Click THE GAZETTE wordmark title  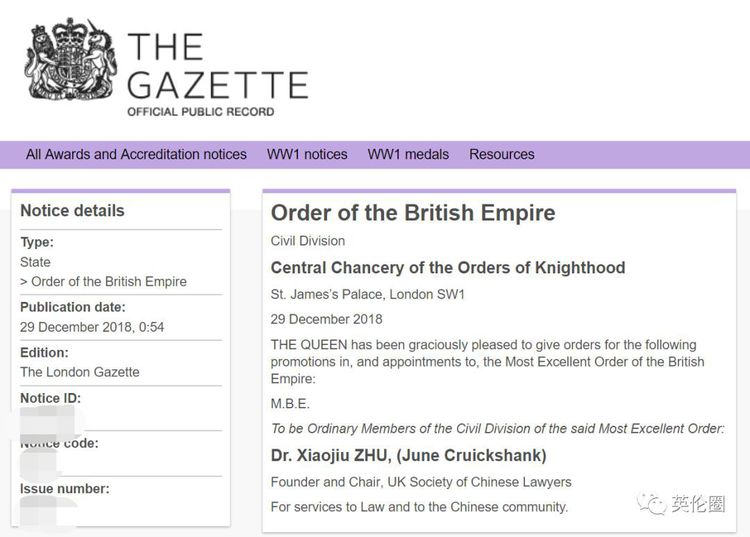pos(217,65)
